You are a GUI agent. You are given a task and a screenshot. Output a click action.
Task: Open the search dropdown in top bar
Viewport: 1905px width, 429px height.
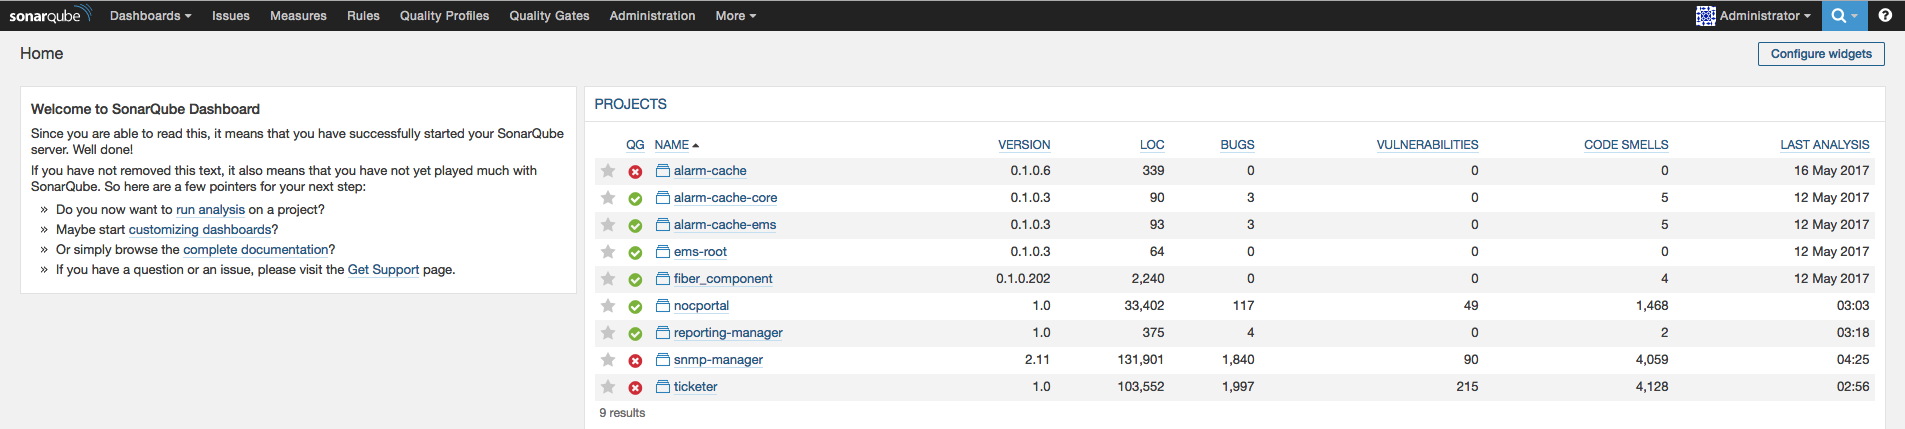[x=1844, y=16]
